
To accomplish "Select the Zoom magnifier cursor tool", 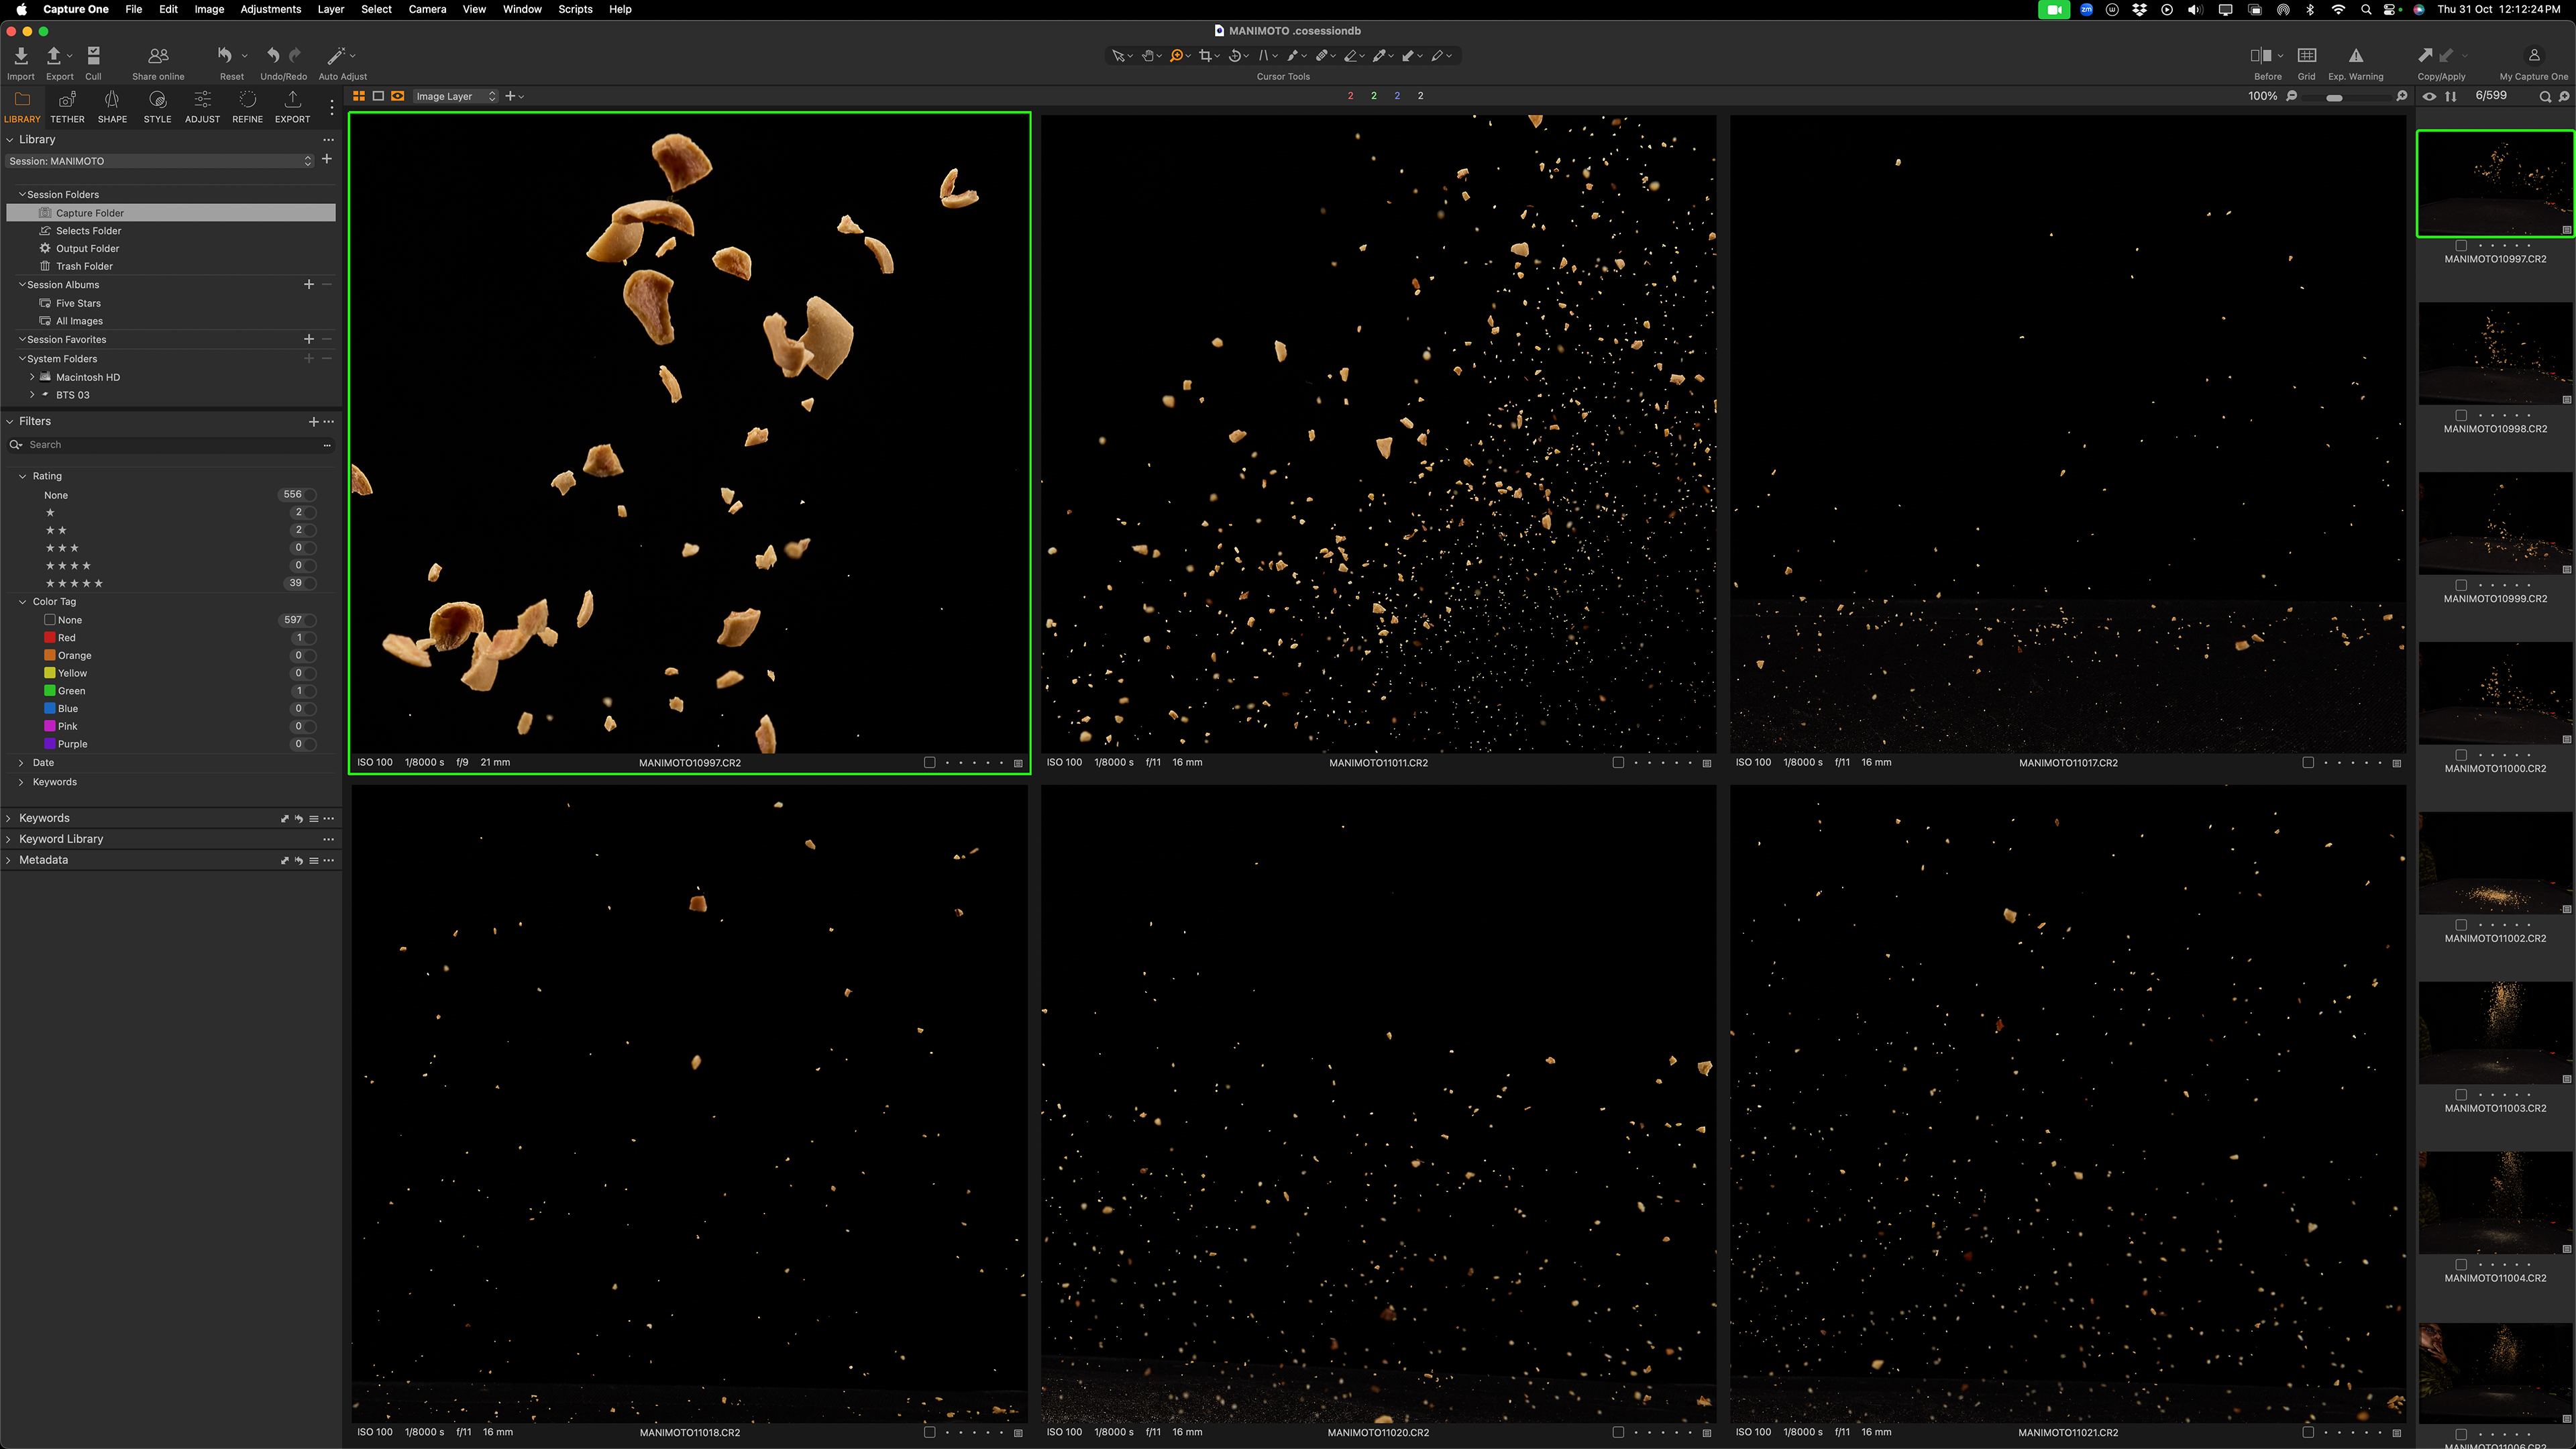I will 1176,56.
